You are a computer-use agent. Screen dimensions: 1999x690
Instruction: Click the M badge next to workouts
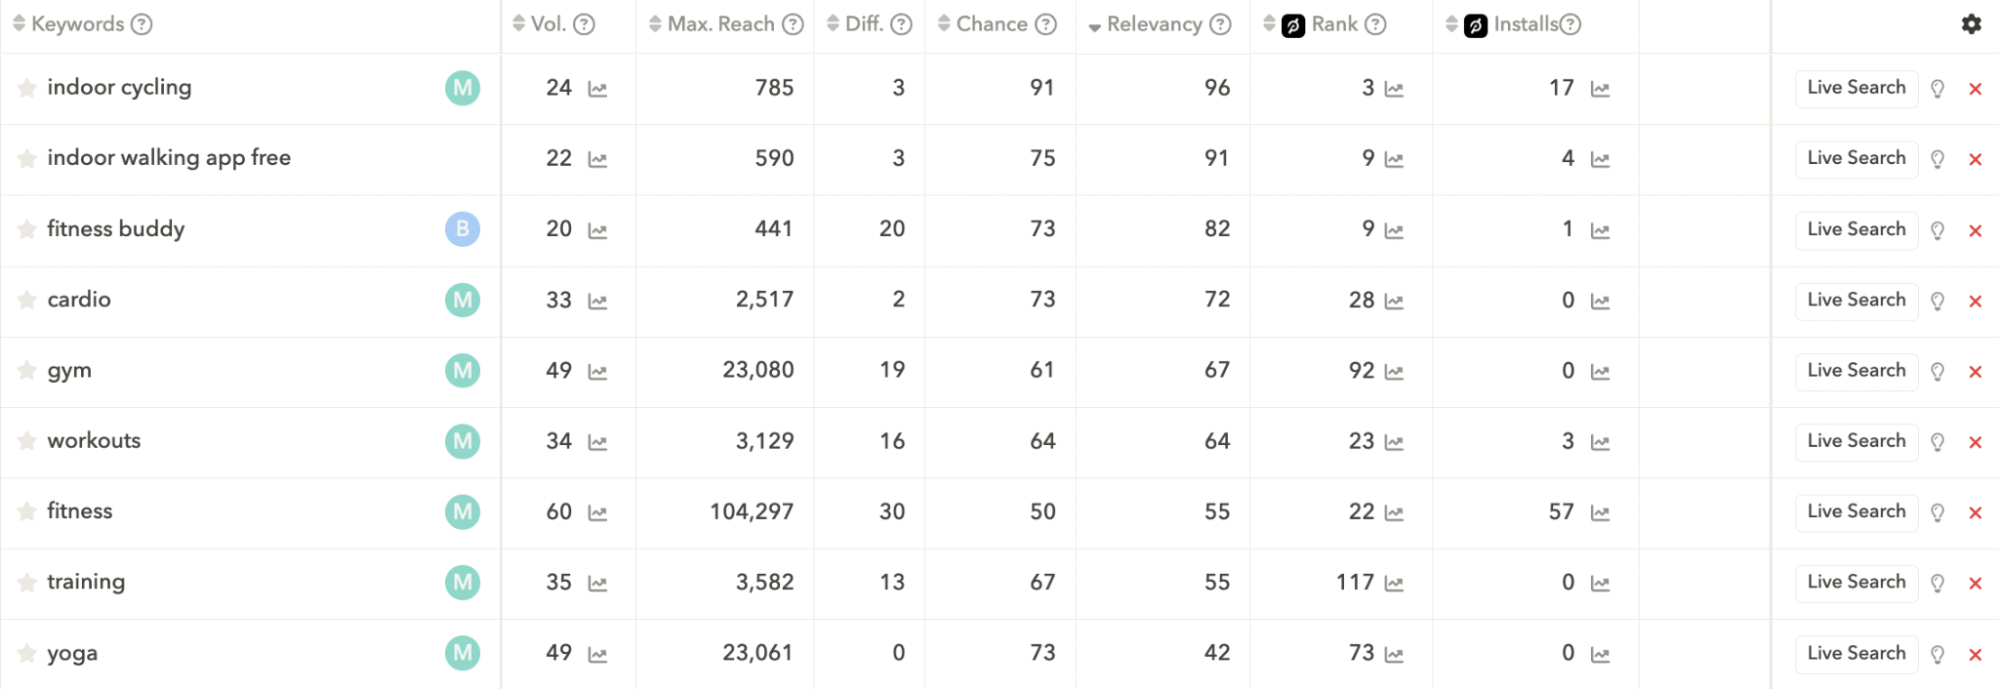point(462,441)
